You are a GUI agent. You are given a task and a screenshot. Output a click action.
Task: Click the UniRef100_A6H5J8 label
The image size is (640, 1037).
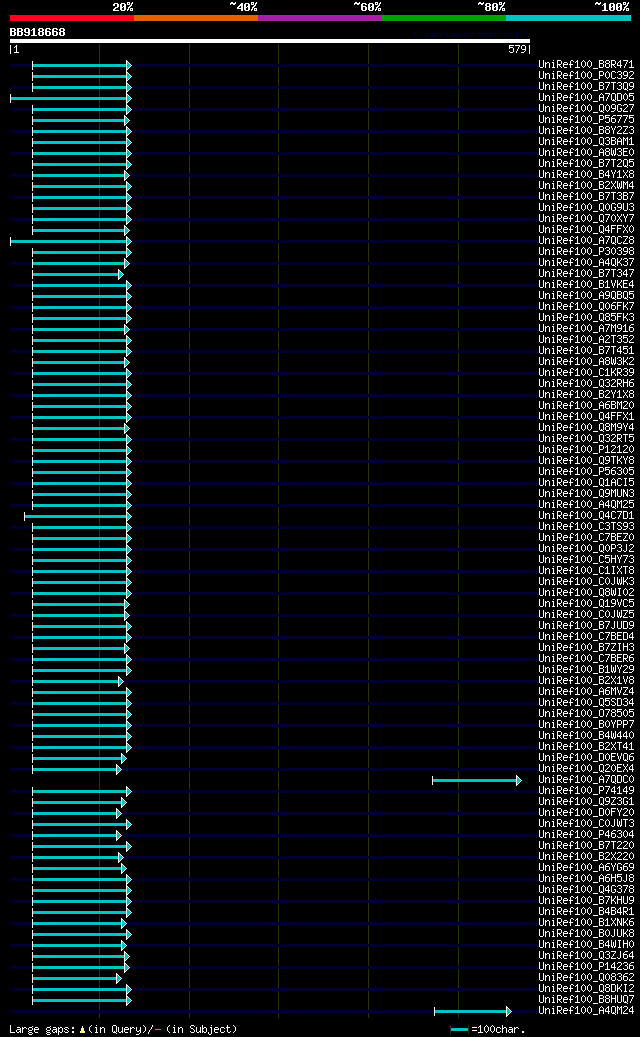pyautogui.click(x=586, y=879)
